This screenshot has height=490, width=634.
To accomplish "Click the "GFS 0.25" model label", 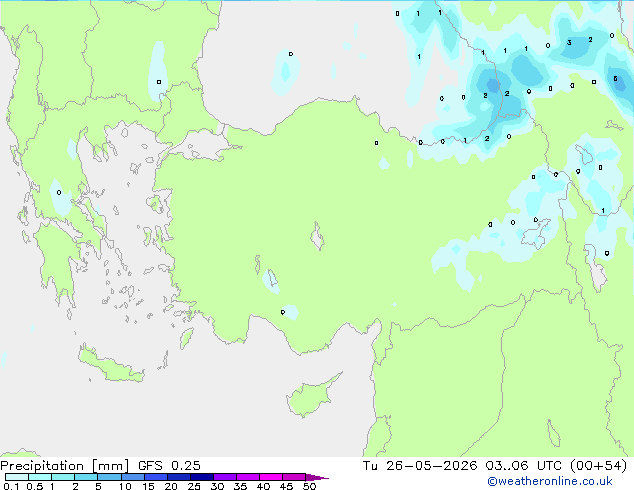I will (x=169, y=466).
